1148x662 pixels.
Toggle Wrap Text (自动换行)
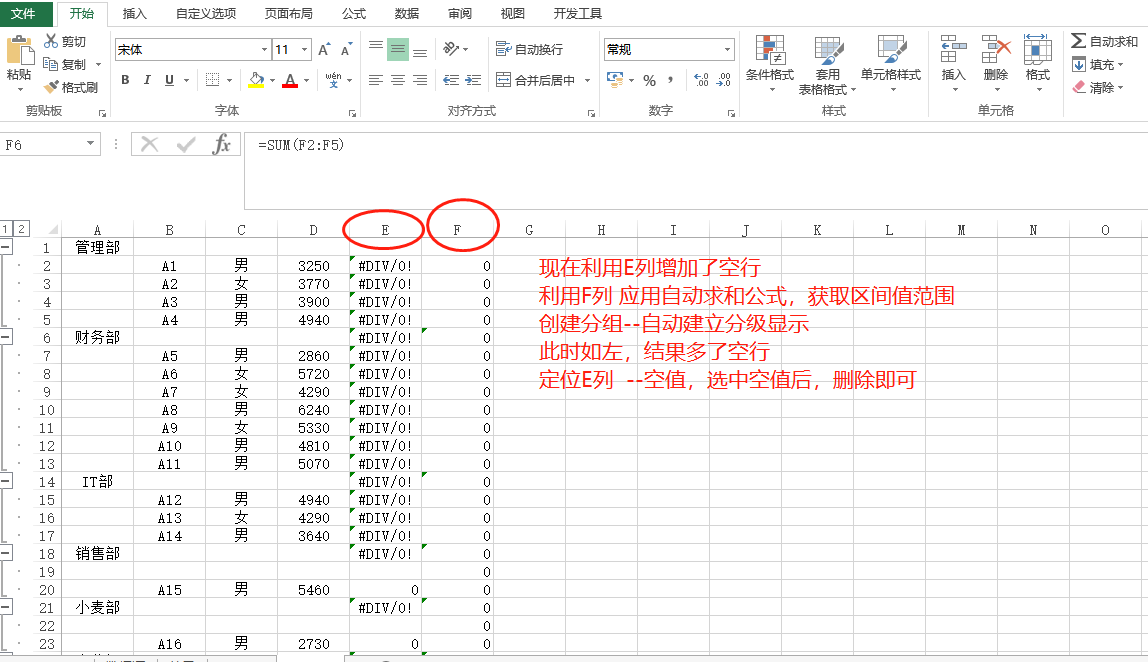(529, 49)
